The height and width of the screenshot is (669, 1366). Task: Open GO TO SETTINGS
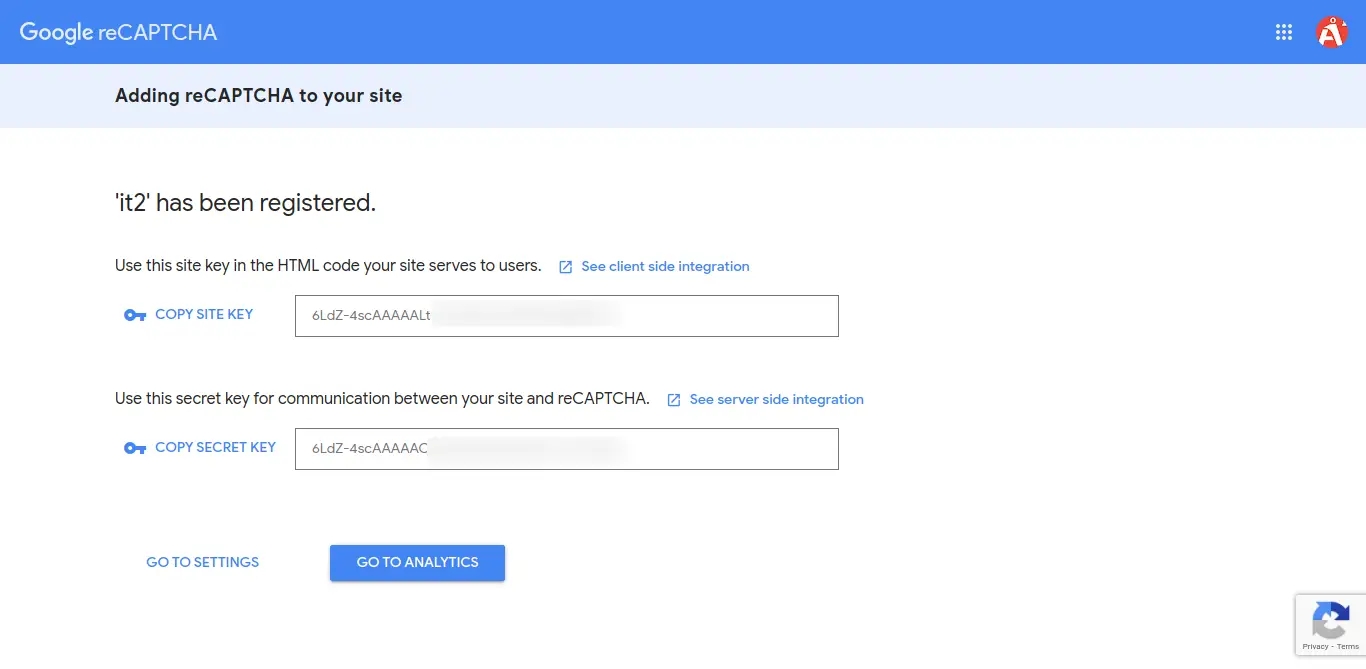(x=202, y=562)
